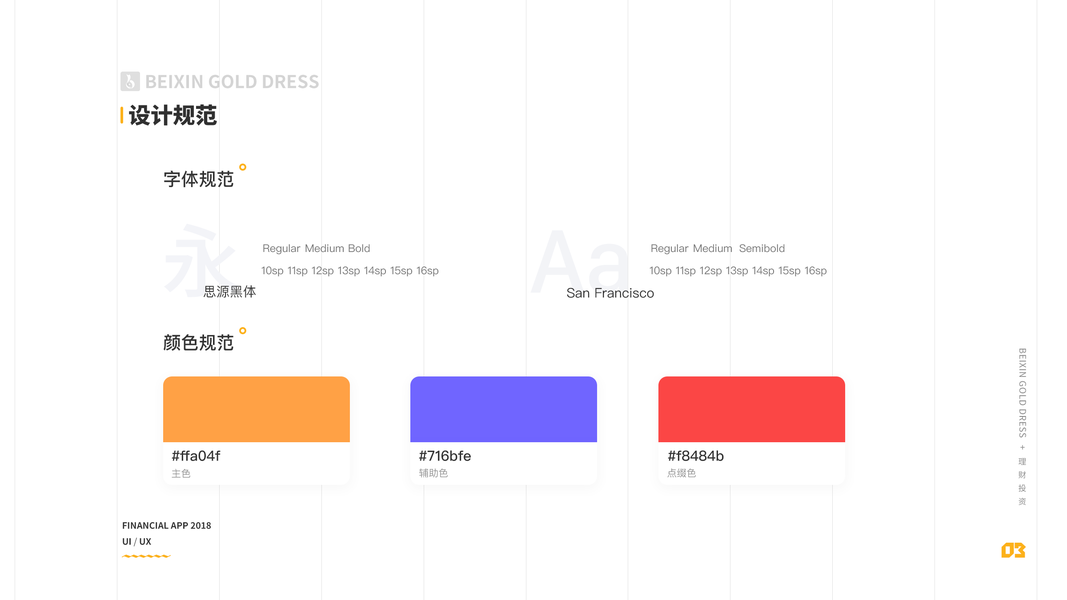
Task: Click the orange circle beside 颜色规范
Action: (242, 331)
